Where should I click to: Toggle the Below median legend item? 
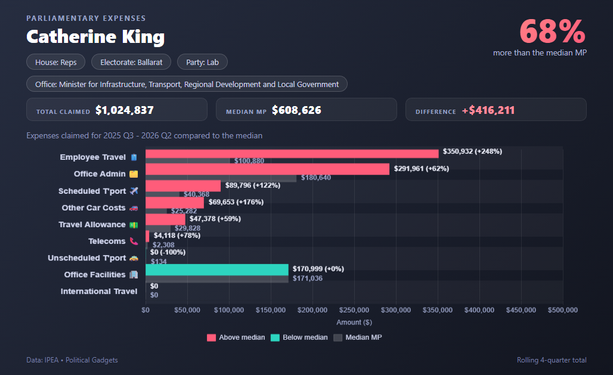coord(299,337)
